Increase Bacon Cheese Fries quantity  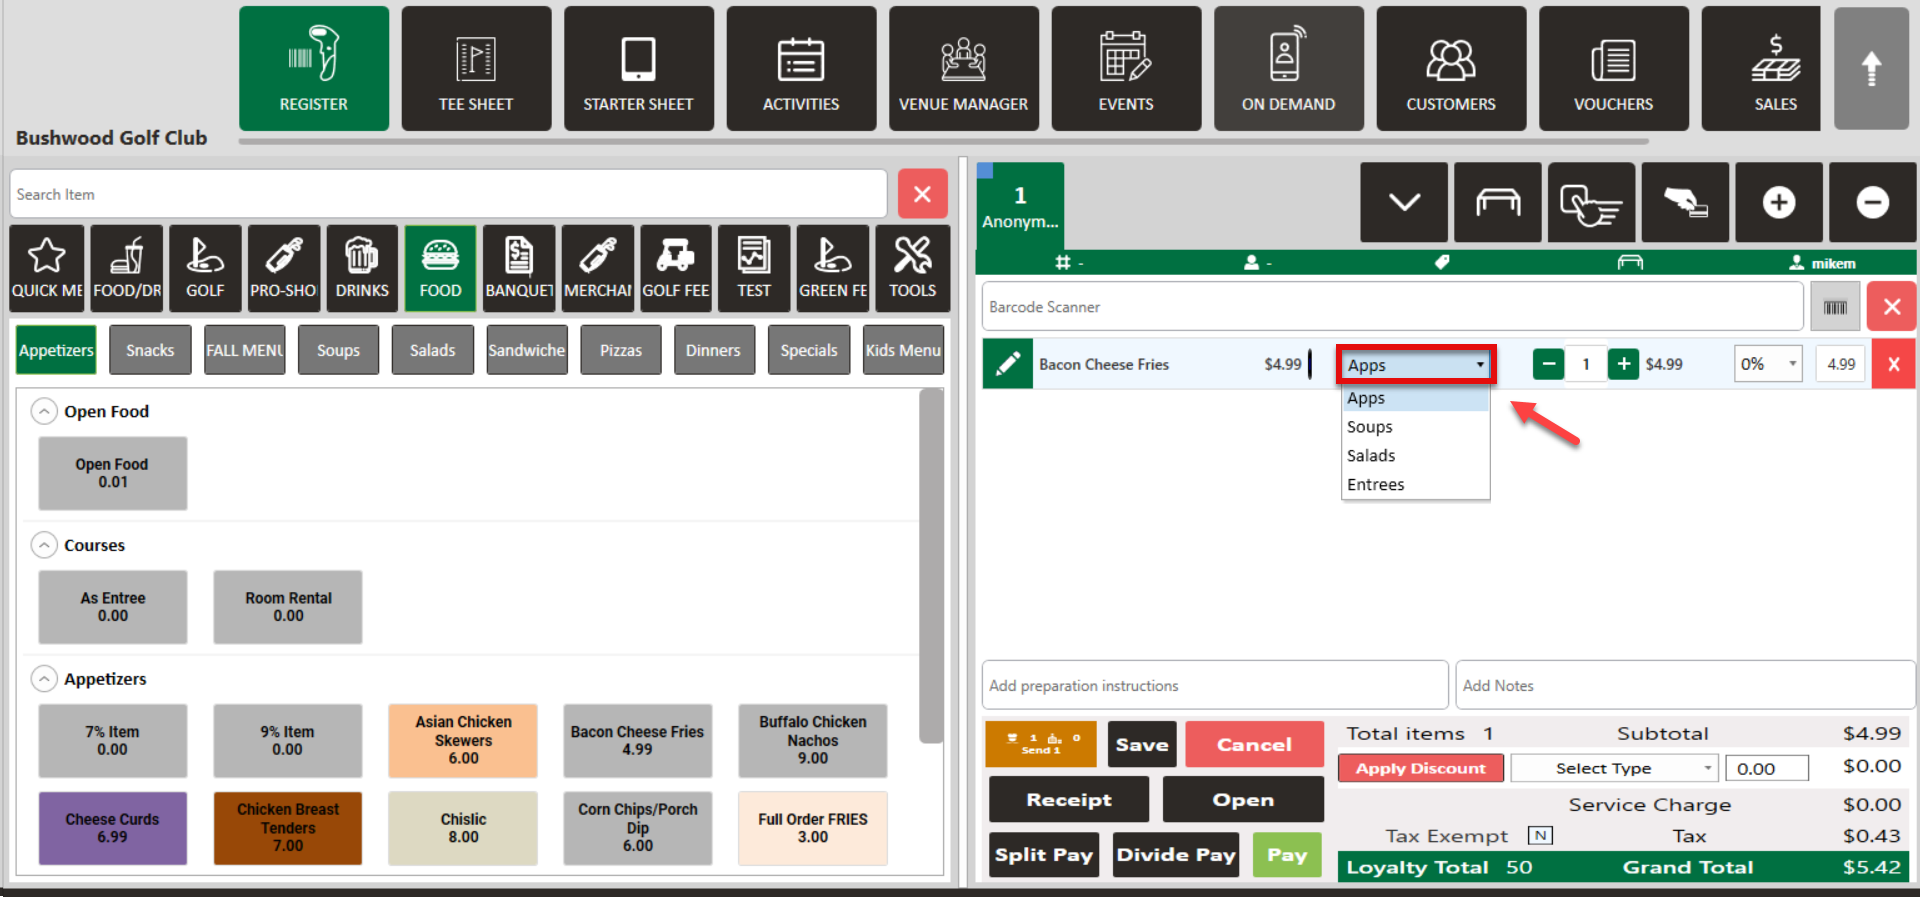coord(1624,364)
